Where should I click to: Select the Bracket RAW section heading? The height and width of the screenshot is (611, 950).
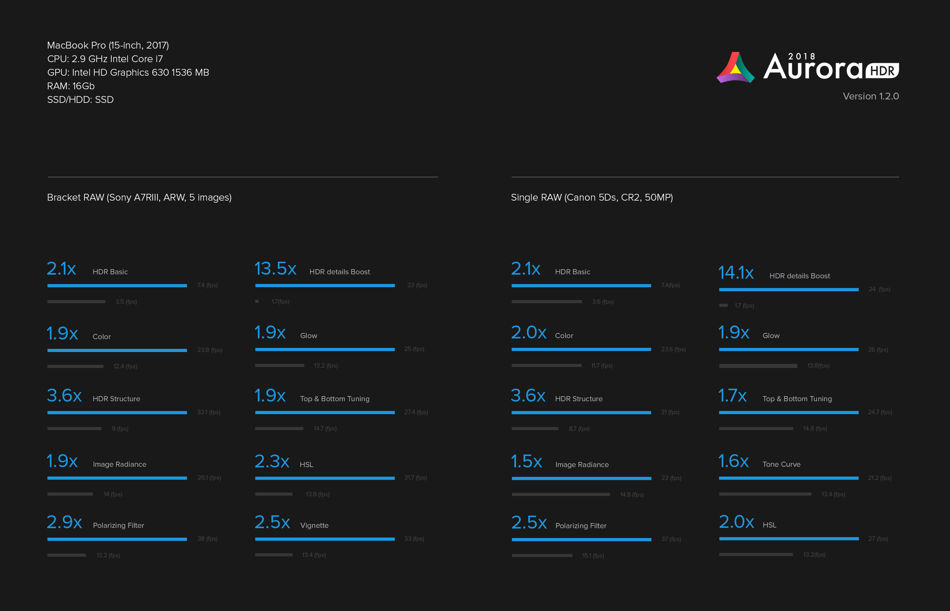coord(139,198)
